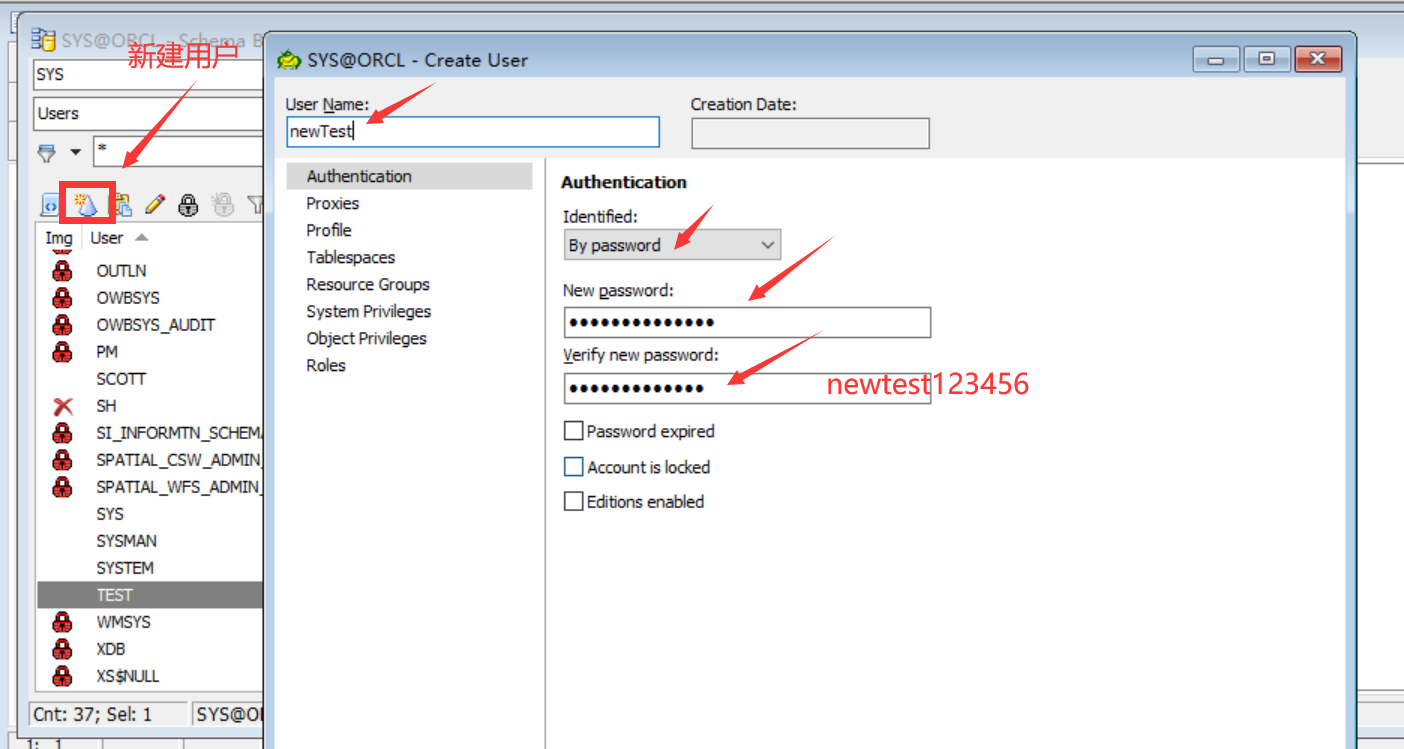Image resolution: width=1404 pixels, height=749 pixels.
Task: Click the New password field
Action: coord(747,323)
